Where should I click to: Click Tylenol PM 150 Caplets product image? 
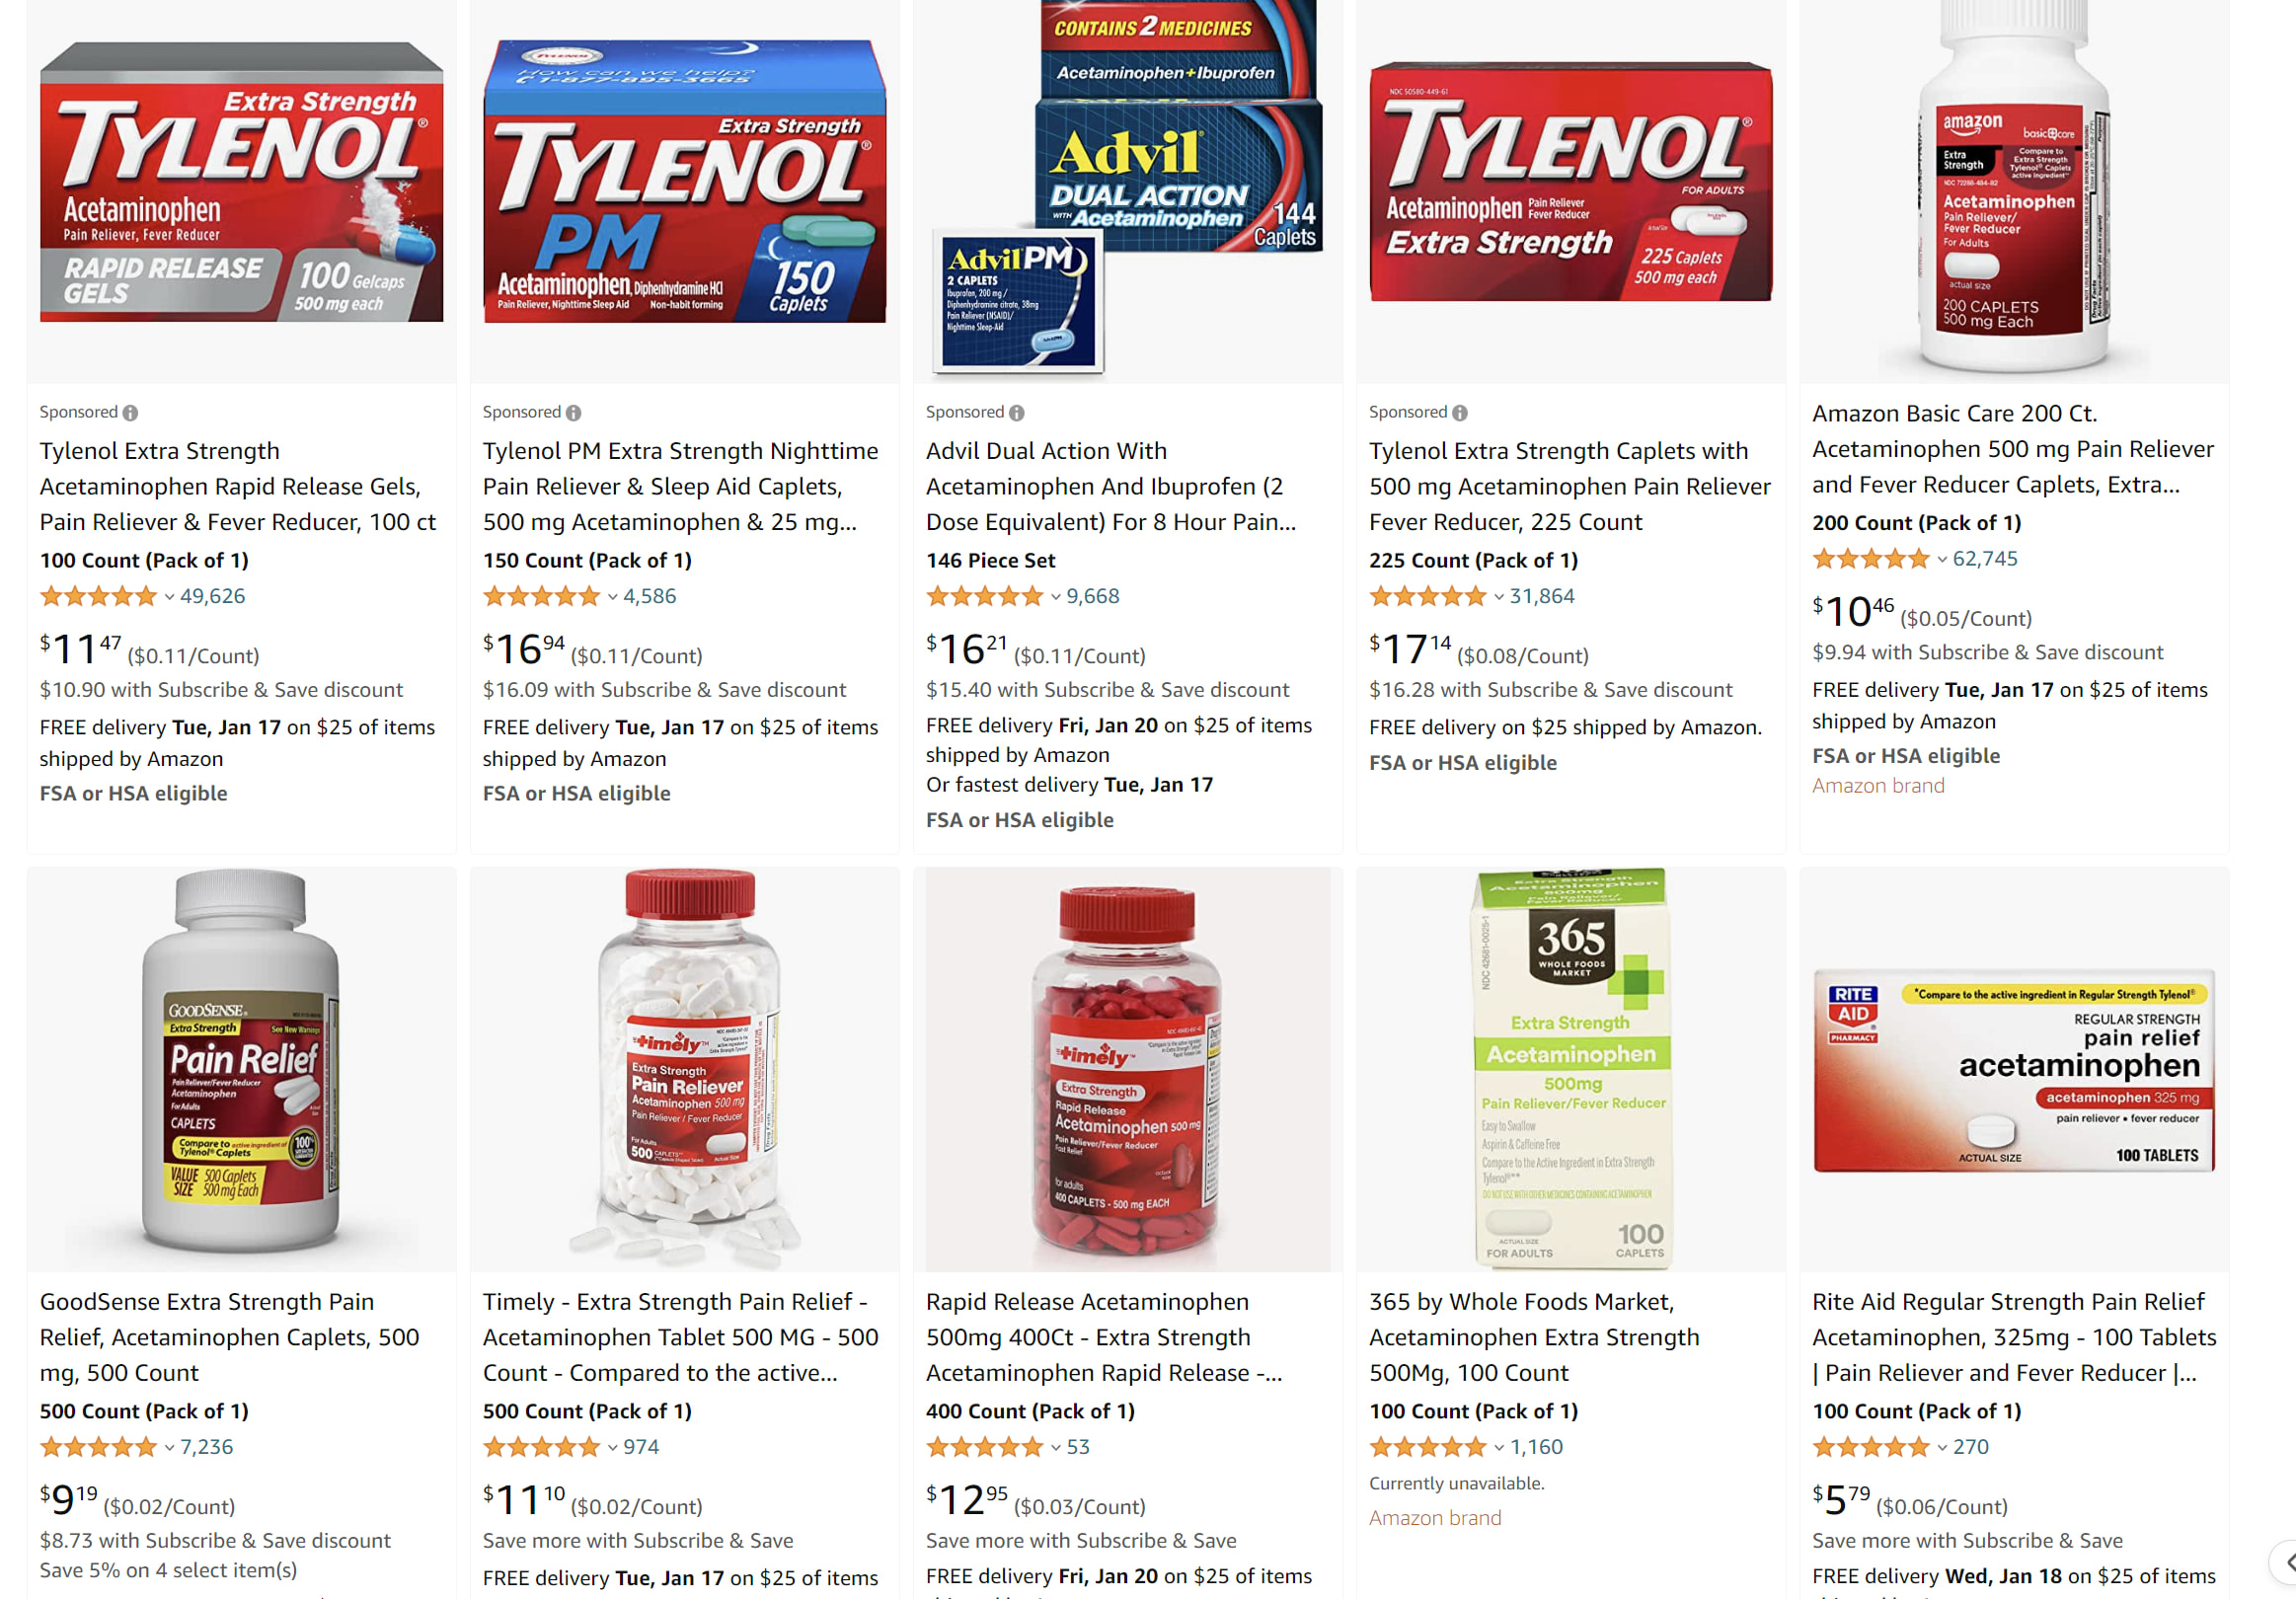coord(684,181)
